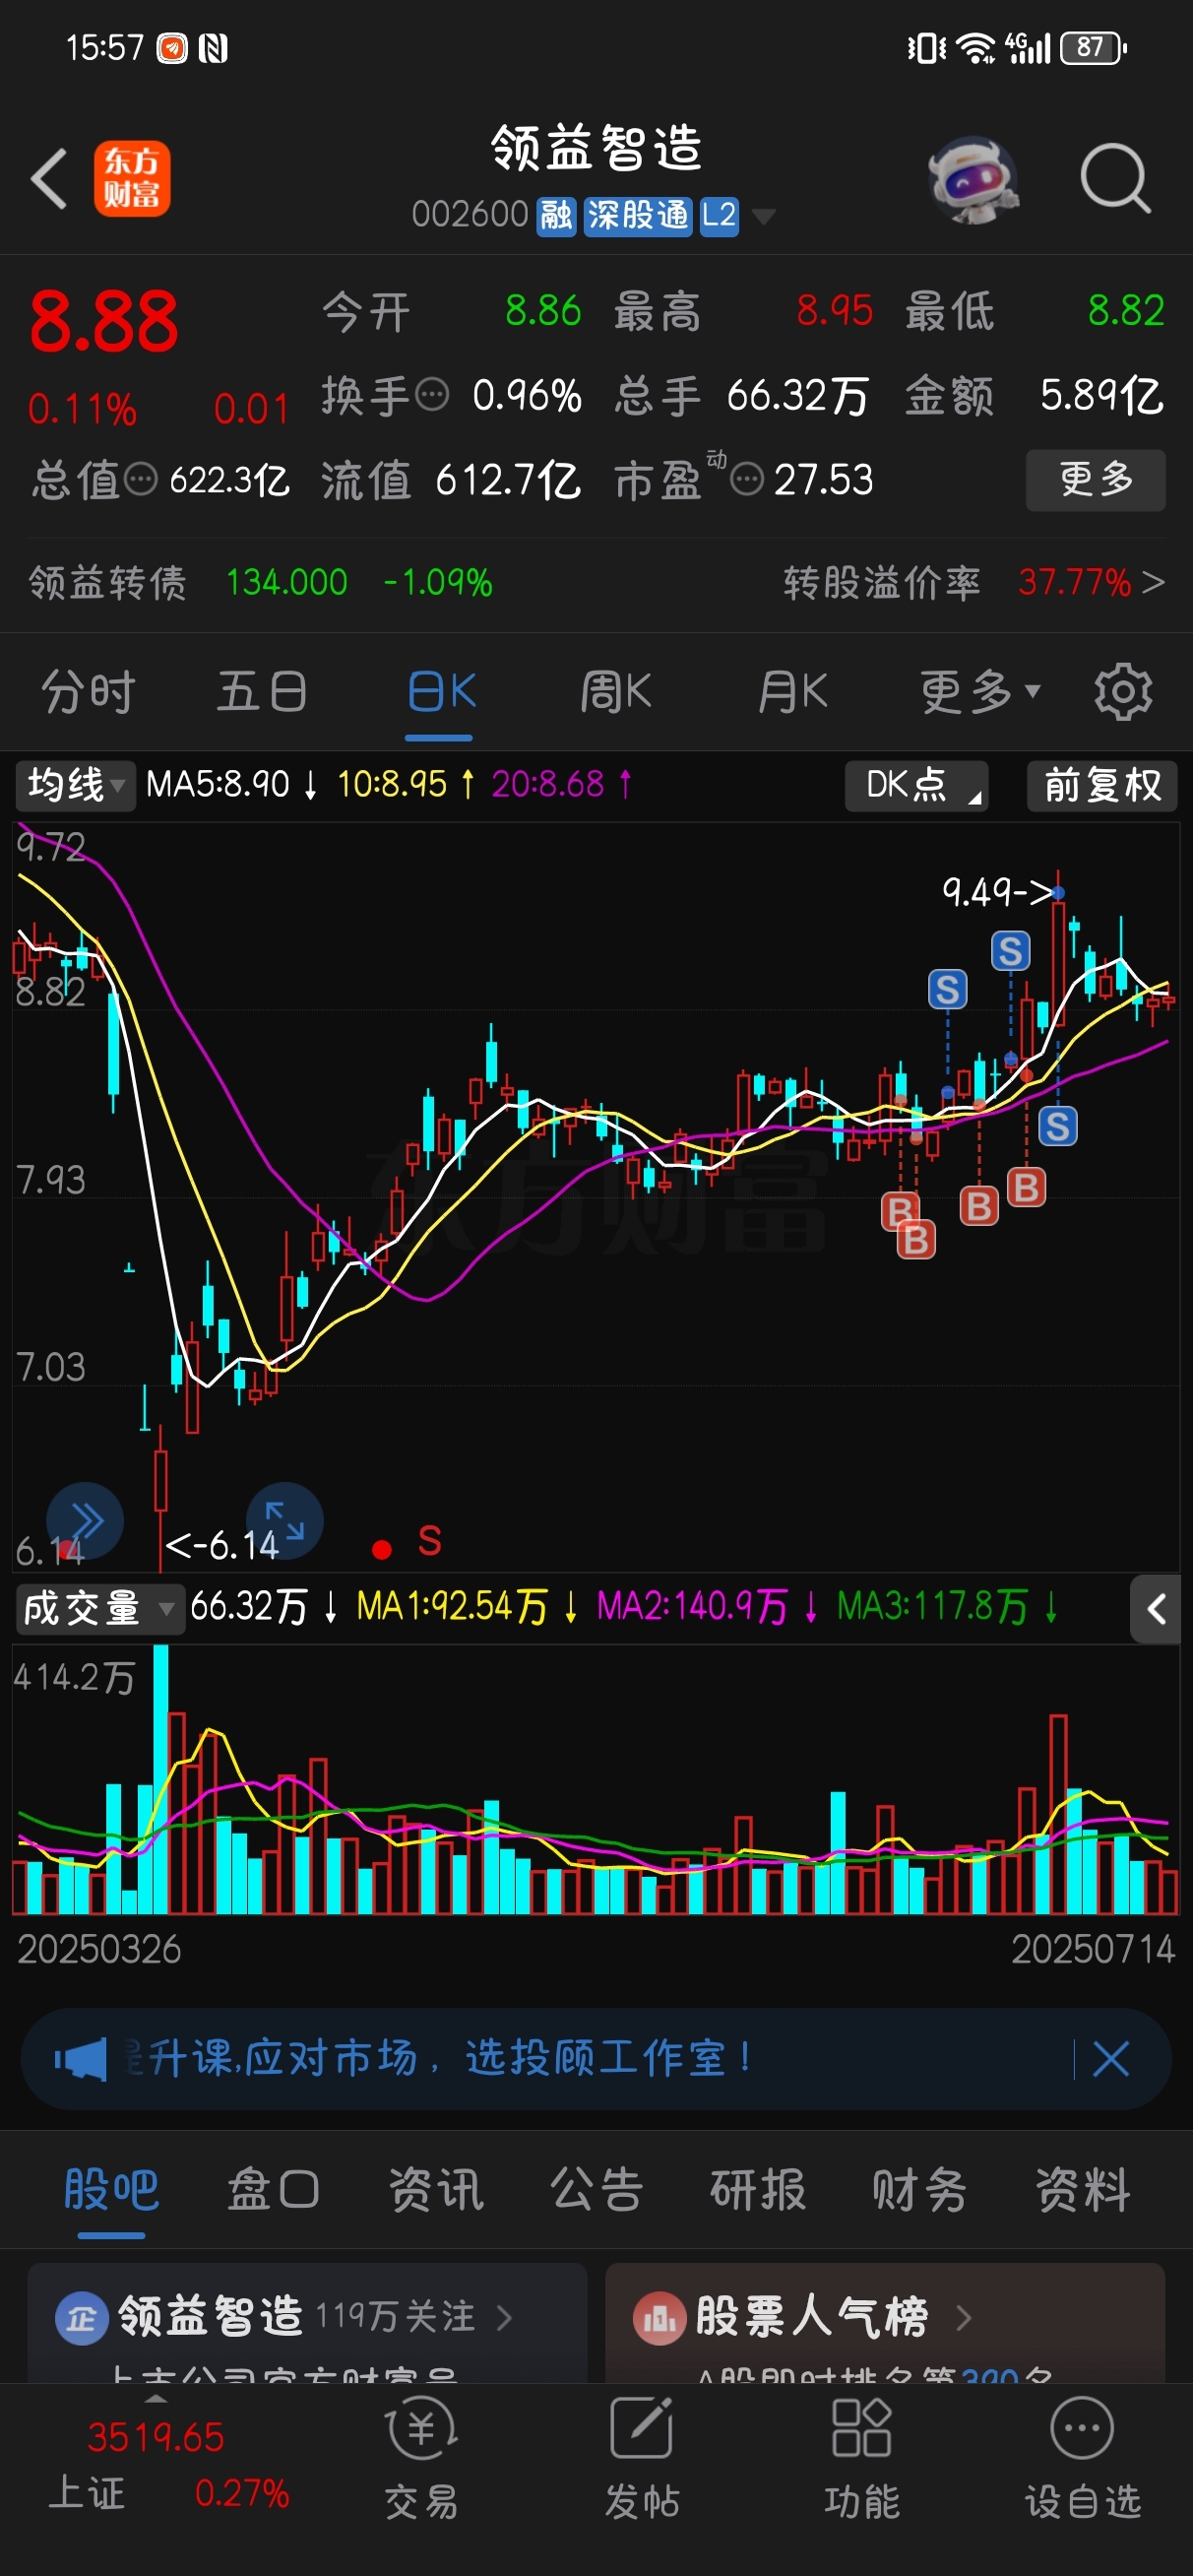1193x2576 pixels.
Task: Tap topmost S sell marker on chart
Action: [x=1010, y=950]
